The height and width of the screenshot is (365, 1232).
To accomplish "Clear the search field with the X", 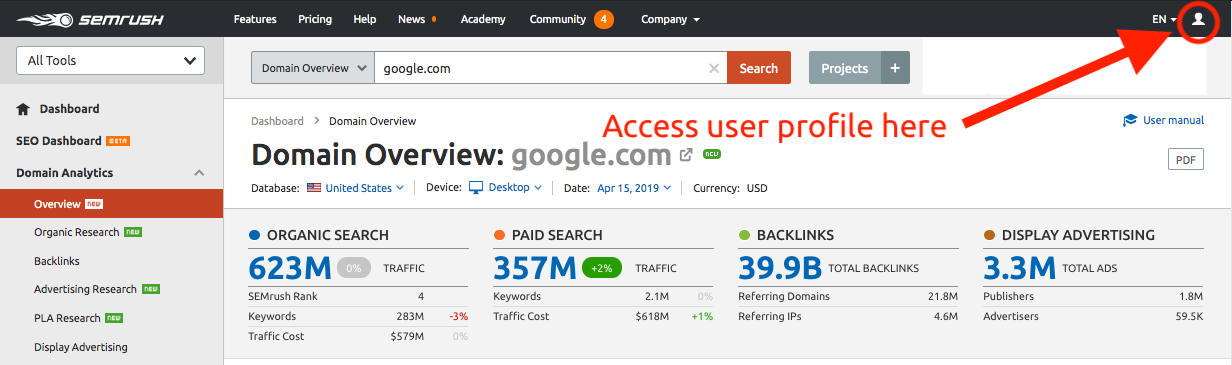I will click(713, 68).
